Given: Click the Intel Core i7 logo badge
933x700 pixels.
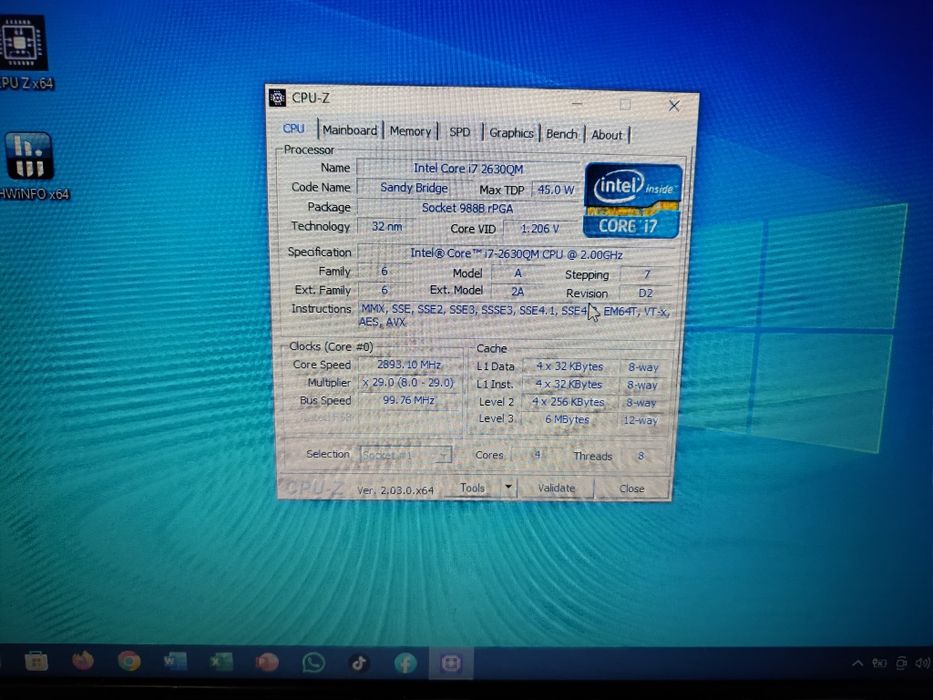Looking at the screenshot, I should coord(633,201).
